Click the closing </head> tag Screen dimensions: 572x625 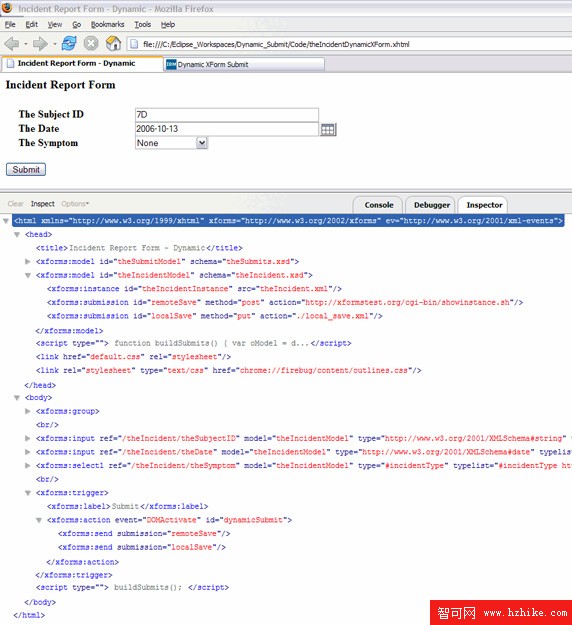pos(40,385)
